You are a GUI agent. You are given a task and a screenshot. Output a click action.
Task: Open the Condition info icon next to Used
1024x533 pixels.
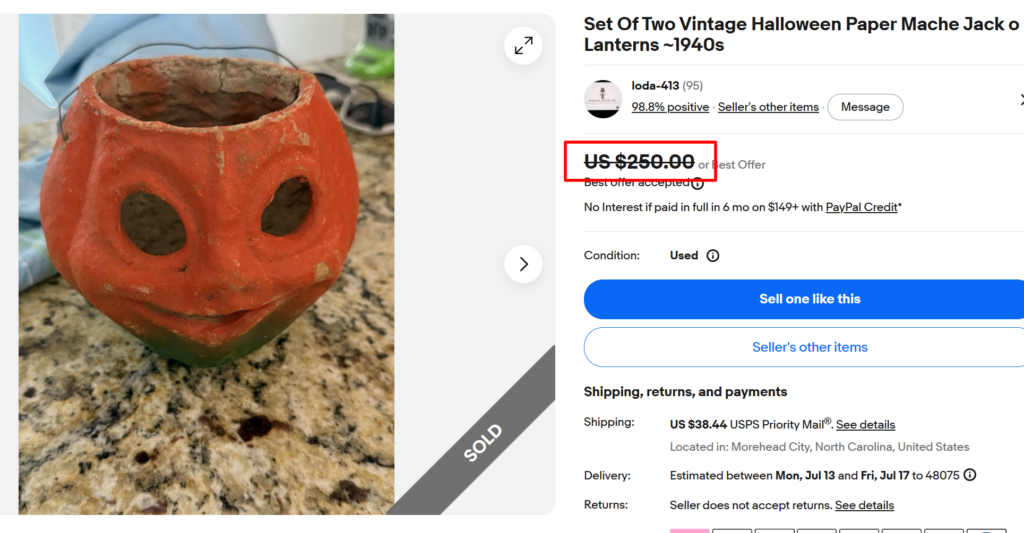pyautogui.click(x=713, y=255)
